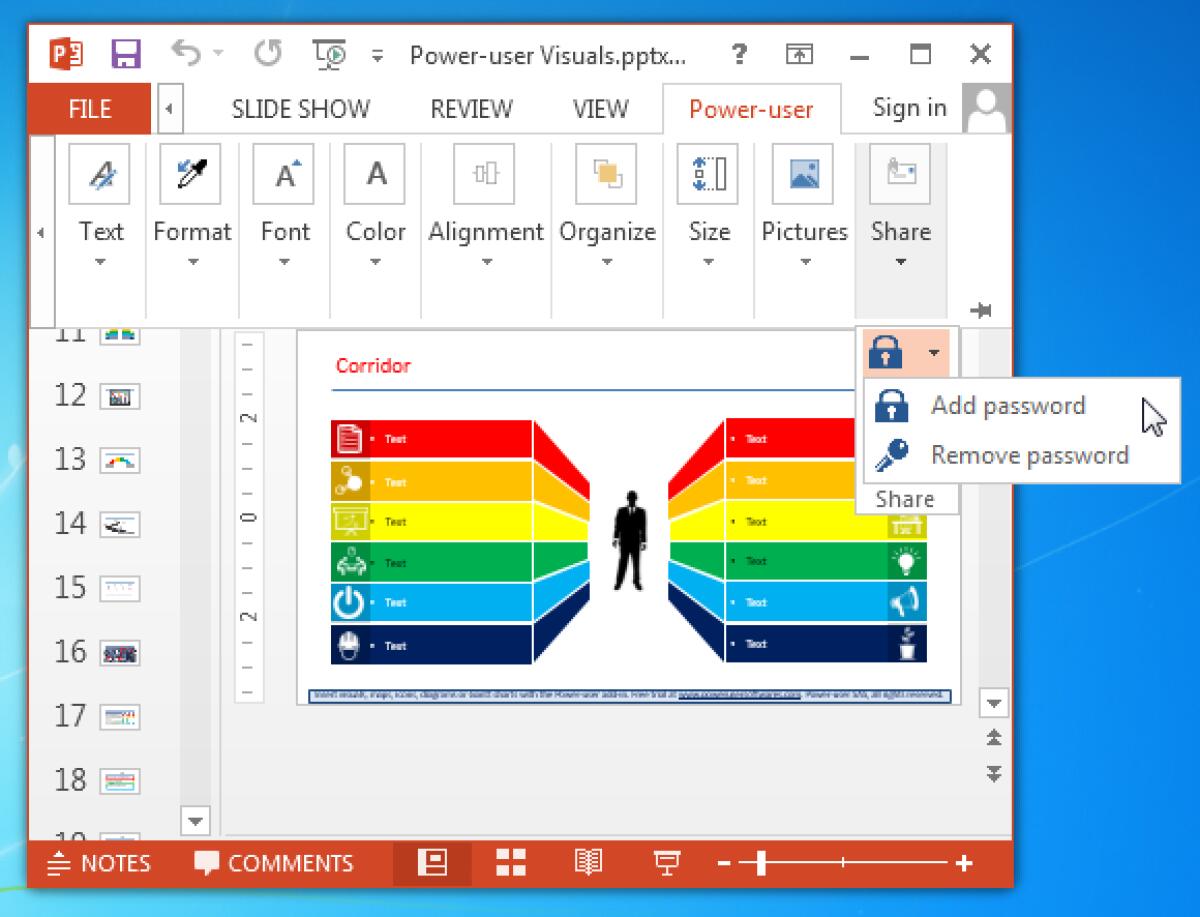Switch to the REVIEW ribbon tab
This screenshot has width=1200, height=917.
click(471, 108)
